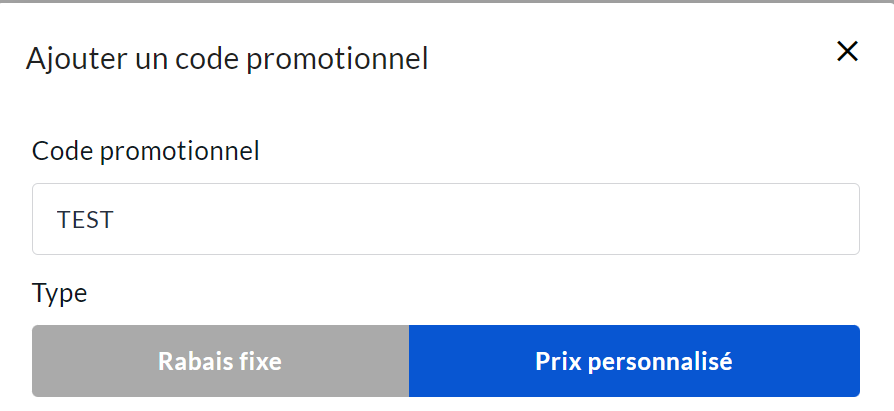Click the X icon in the dialog header

pos(847,52)
